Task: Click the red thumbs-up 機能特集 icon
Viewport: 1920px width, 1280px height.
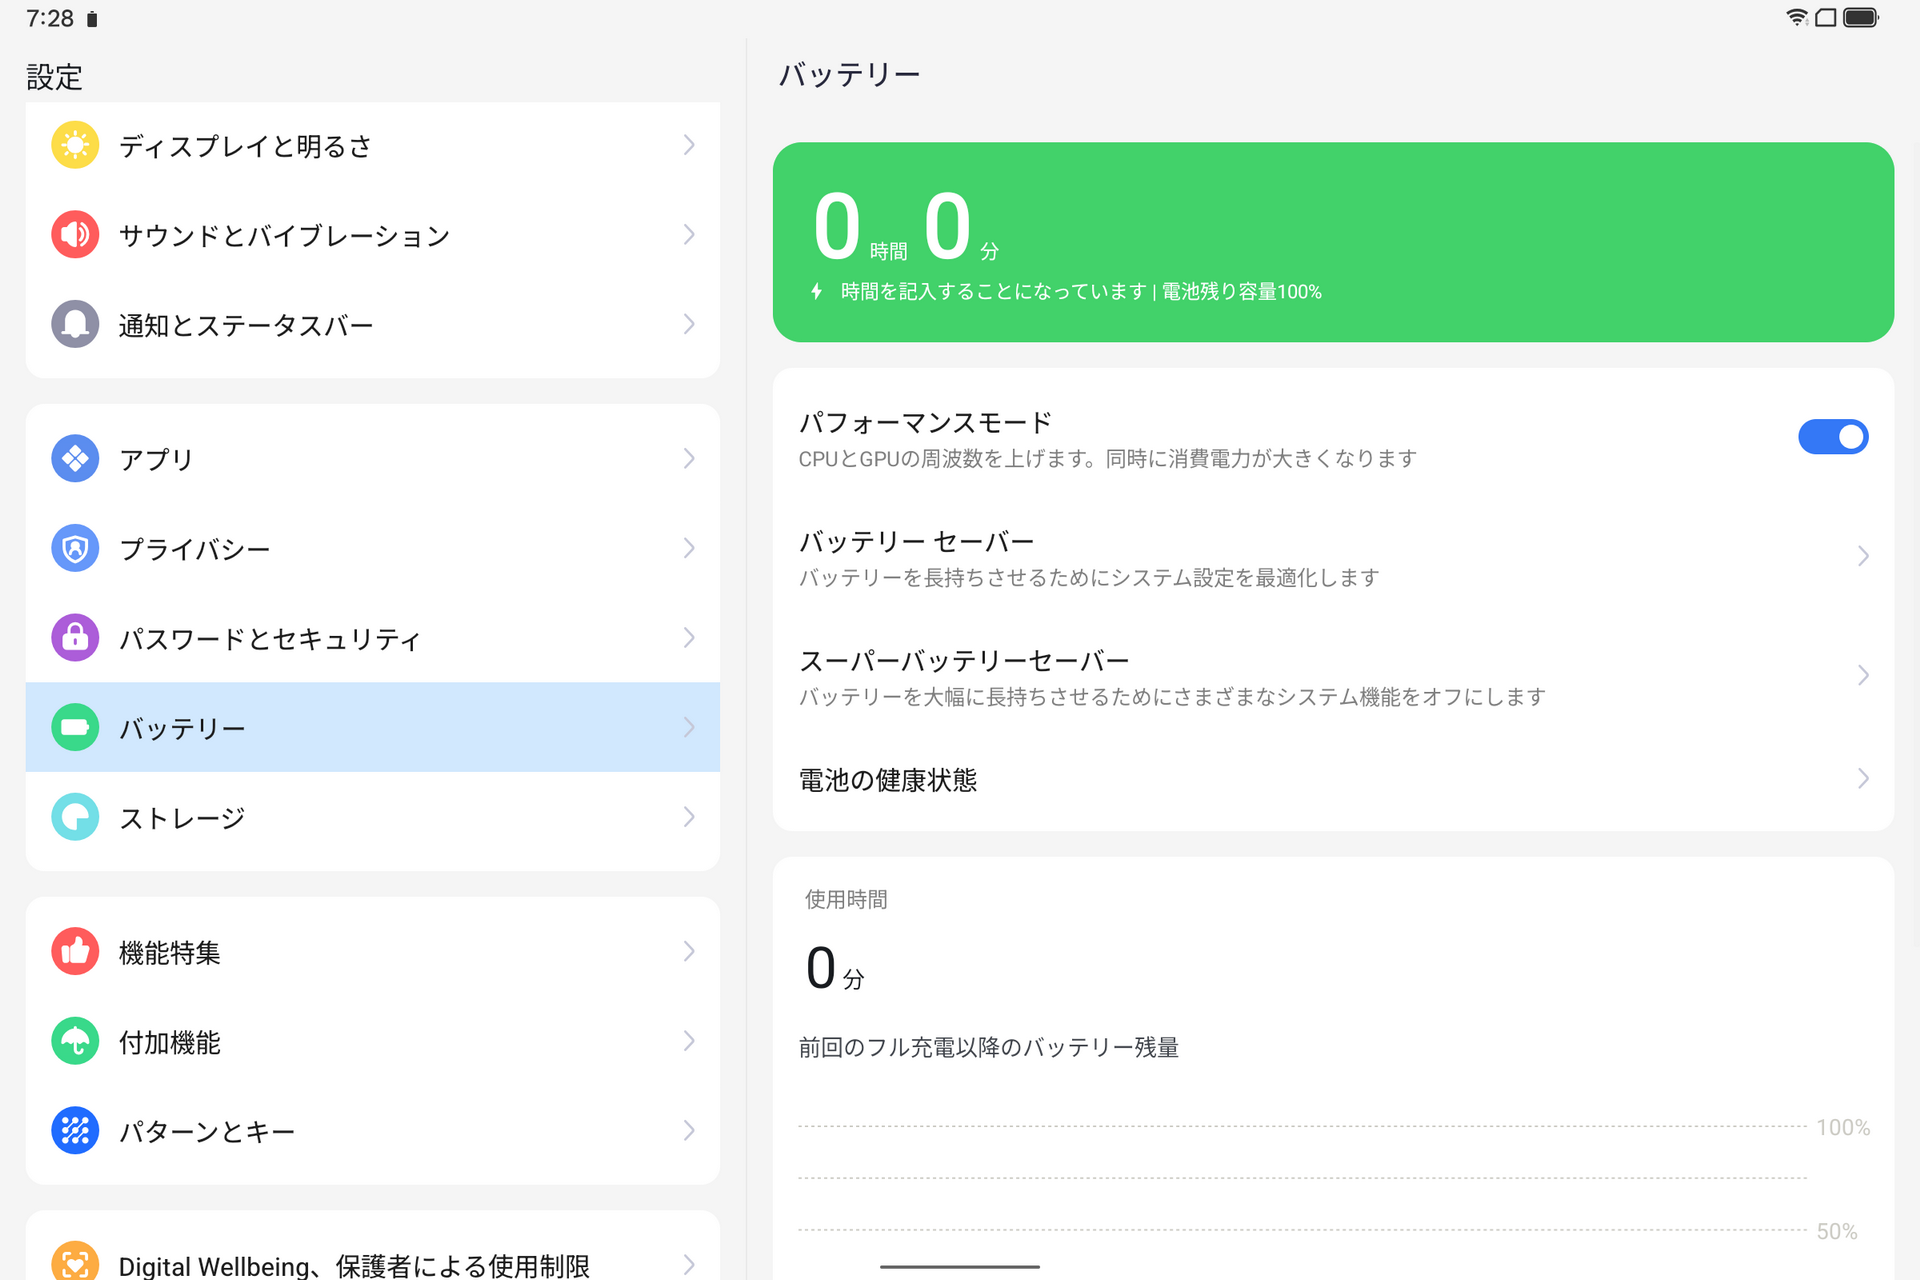Action: point(75,951)
